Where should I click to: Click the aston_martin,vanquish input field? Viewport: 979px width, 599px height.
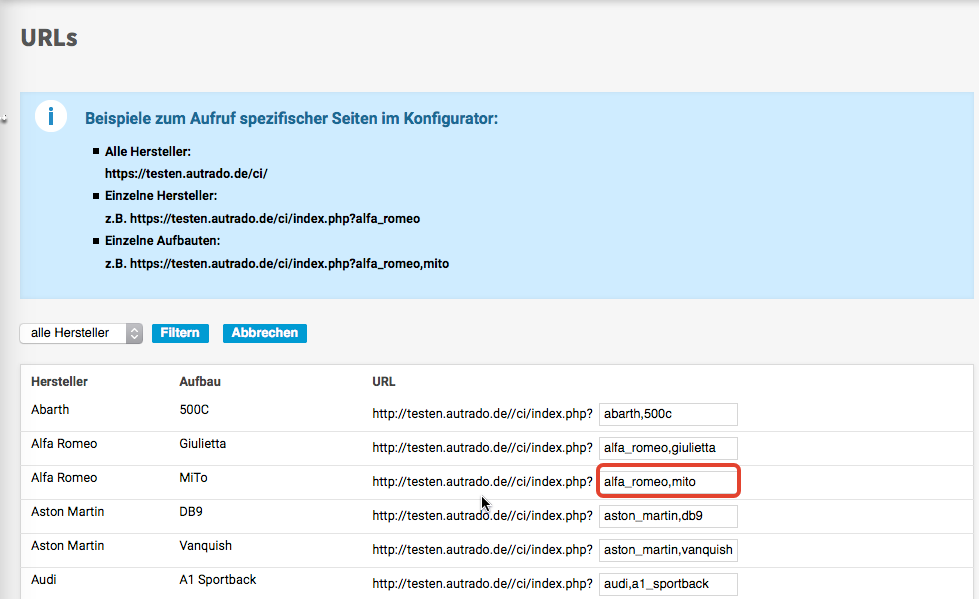[x=667, y=550]
